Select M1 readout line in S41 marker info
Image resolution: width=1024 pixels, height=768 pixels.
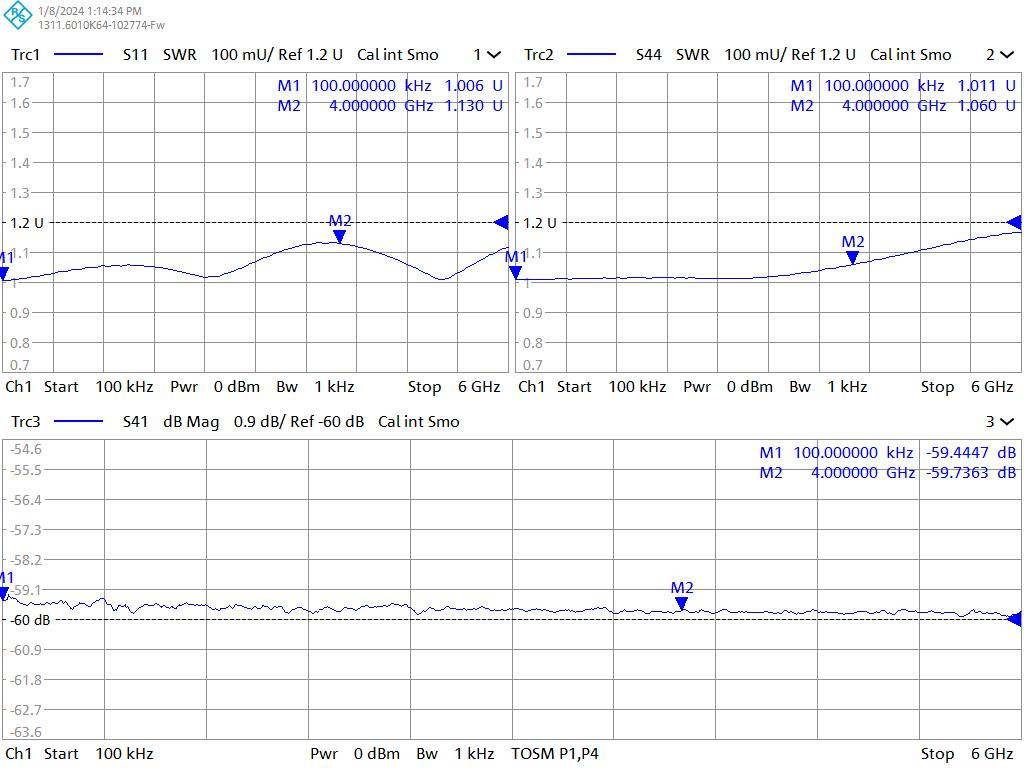coord(887,453)
